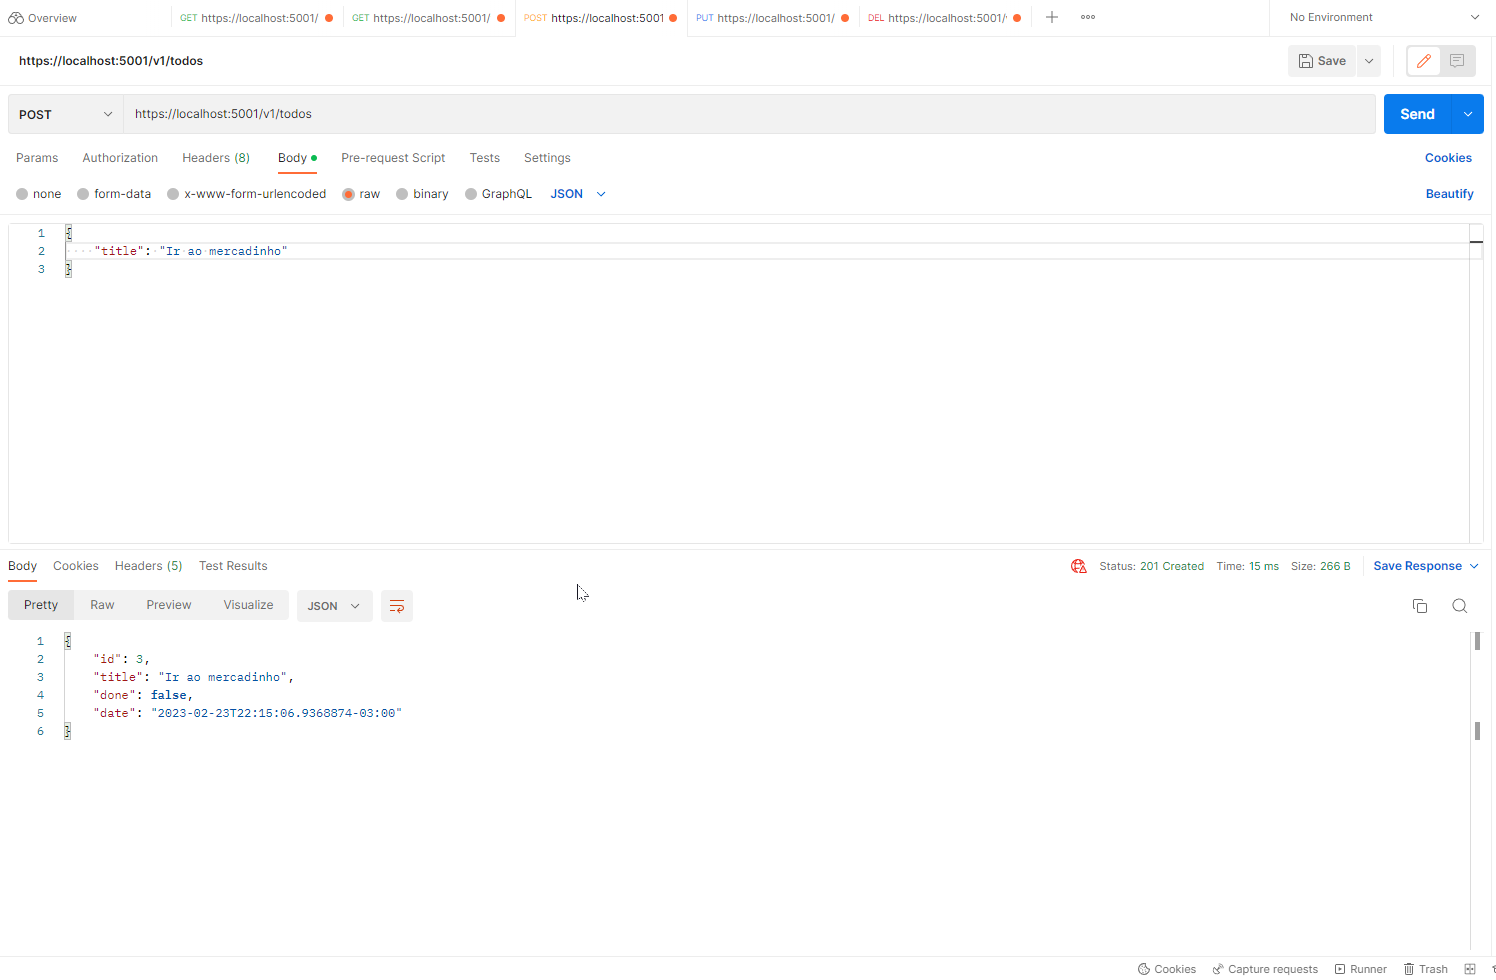Expand the Send button dropdown arrow
This screenshot has height=980, width=1496.
pyautogui.click(x=1468, y=114)
